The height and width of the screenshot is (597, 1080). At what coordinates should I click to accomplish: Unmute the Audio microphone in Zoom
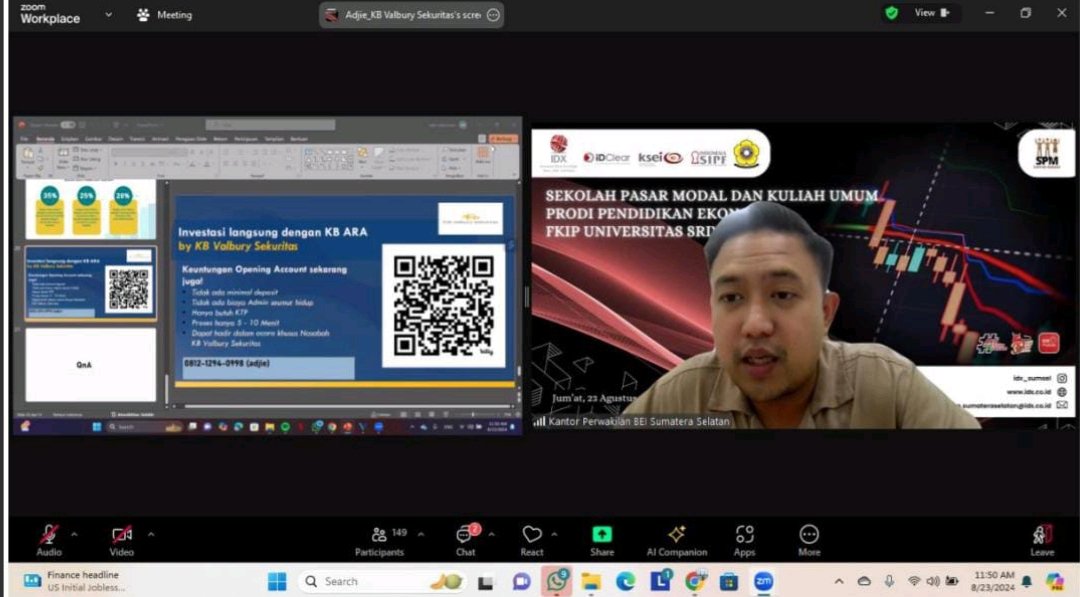[48, 535]
